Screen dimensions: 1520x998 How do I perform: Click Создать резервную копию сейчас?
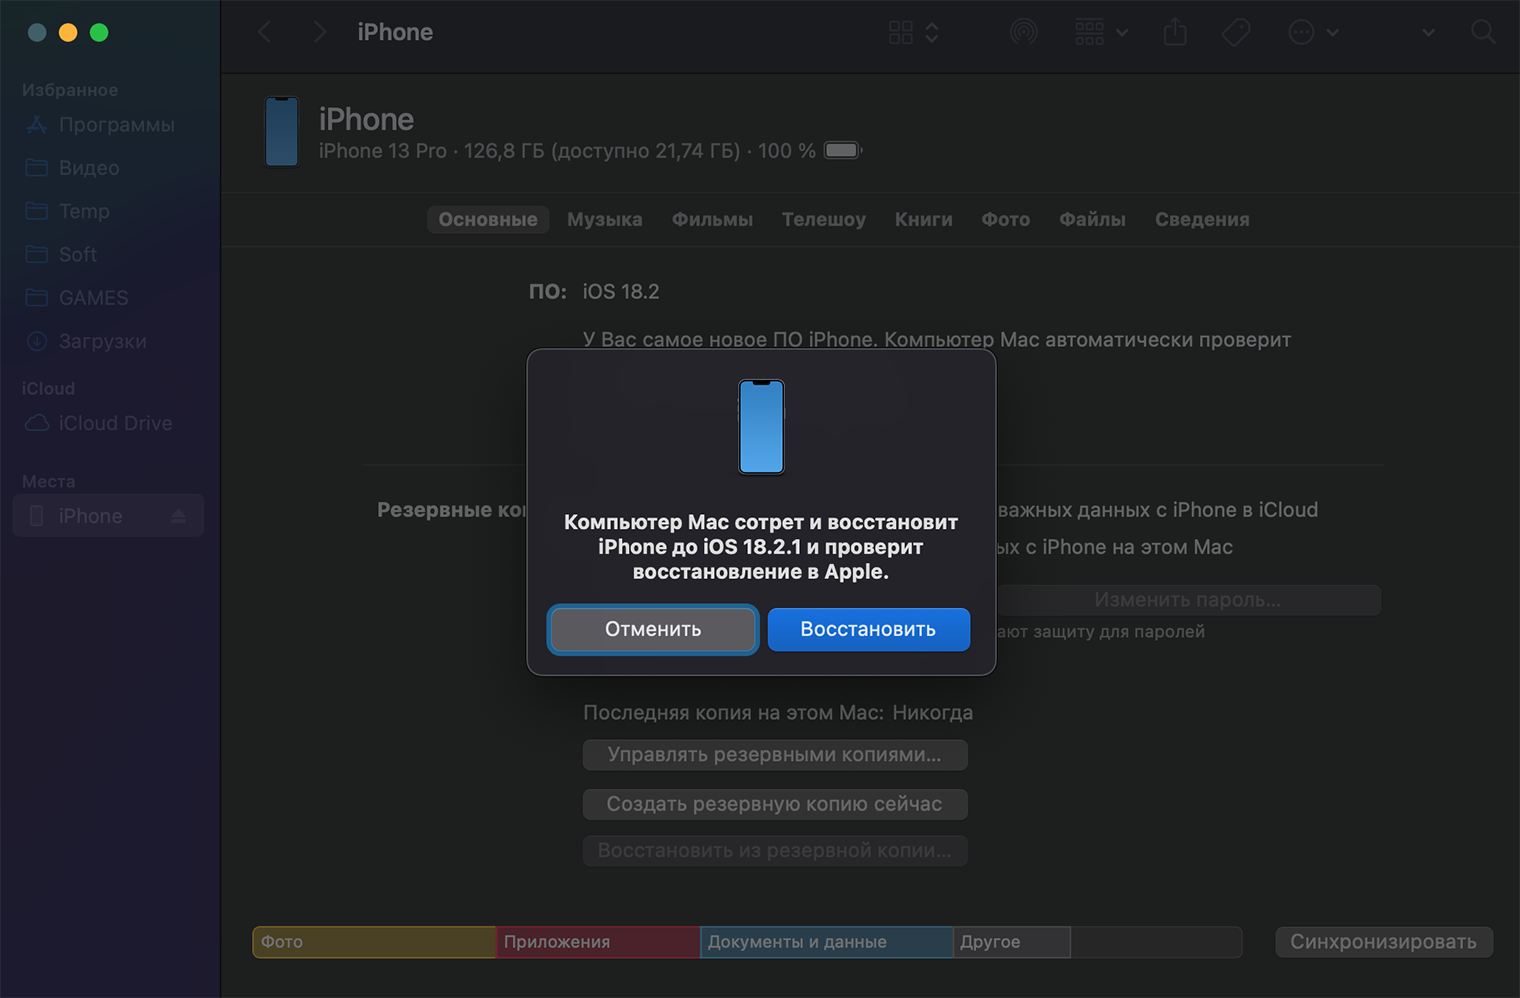coord(775,804)
